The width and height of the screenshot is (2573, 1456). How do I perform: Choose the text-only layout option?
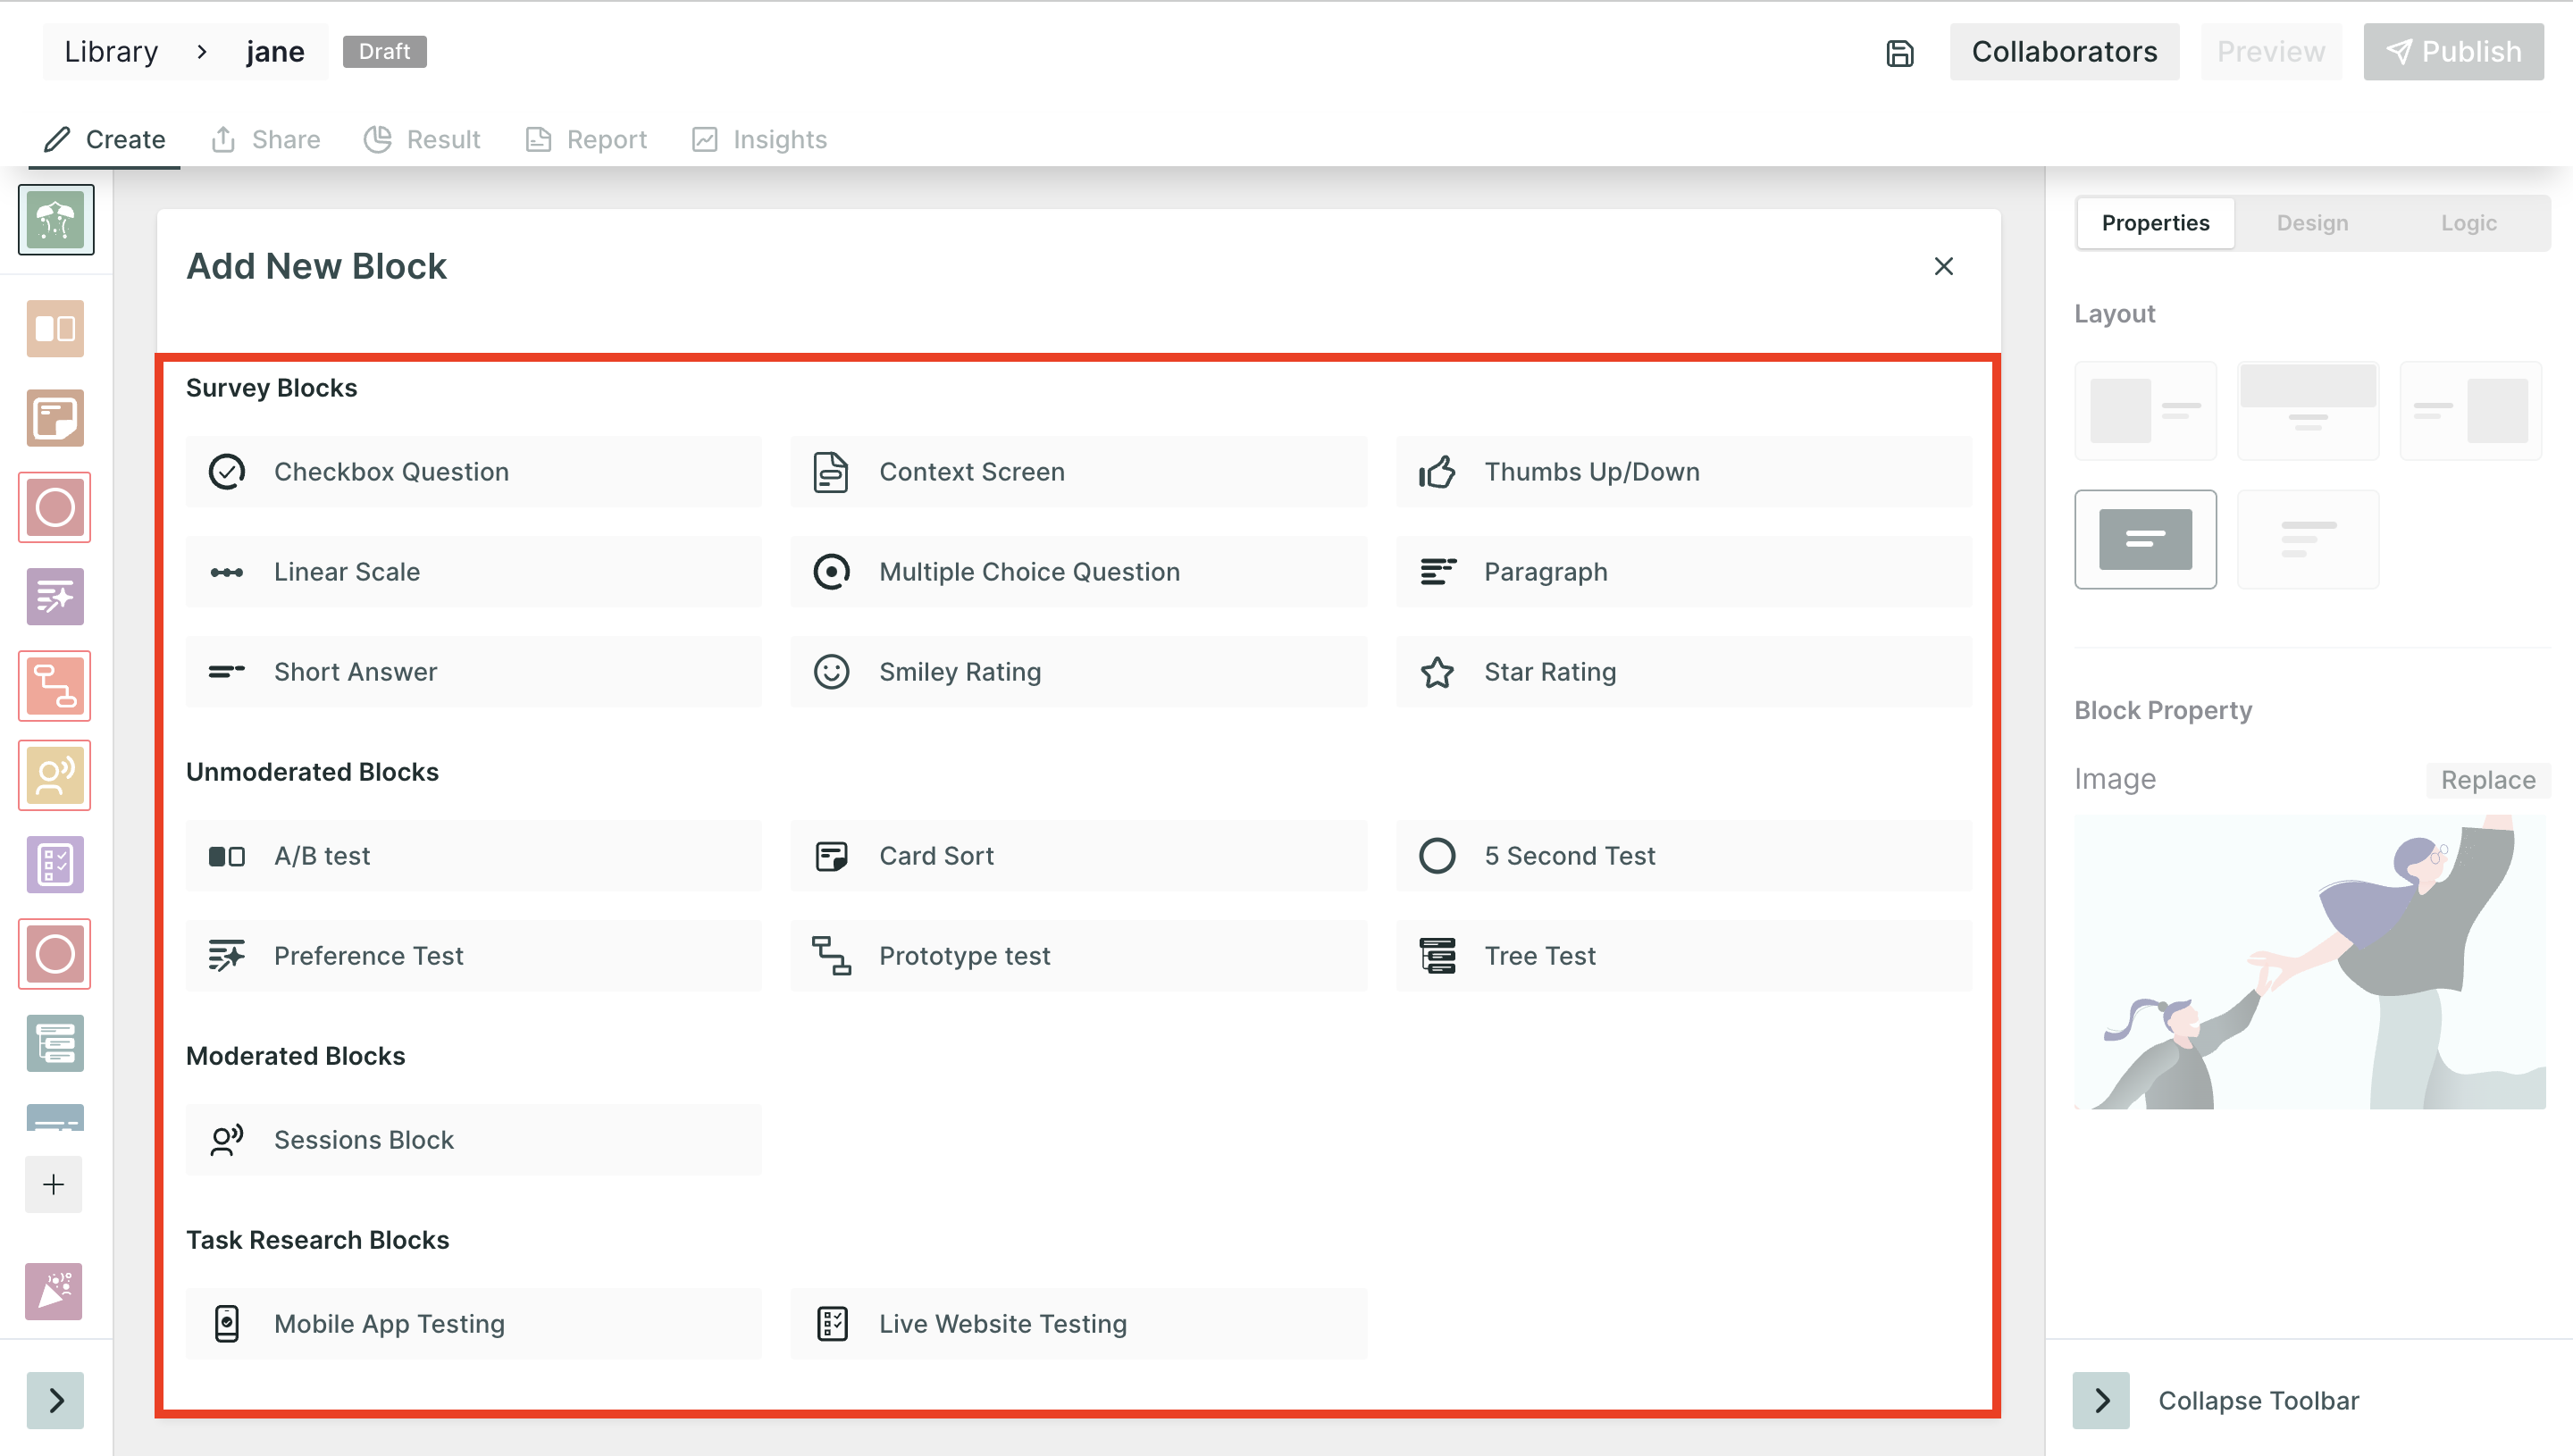tap(2307, 539)
